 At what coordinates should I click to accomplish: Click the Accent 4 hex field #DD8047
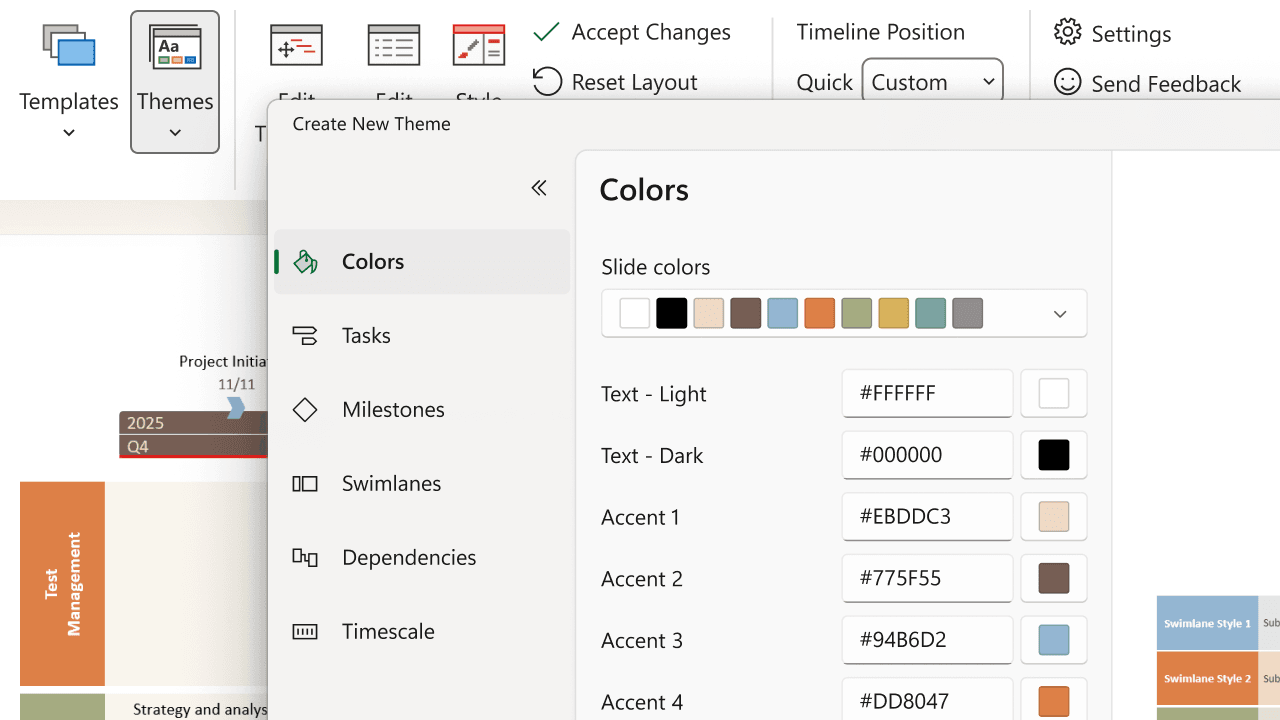point(927,699)
